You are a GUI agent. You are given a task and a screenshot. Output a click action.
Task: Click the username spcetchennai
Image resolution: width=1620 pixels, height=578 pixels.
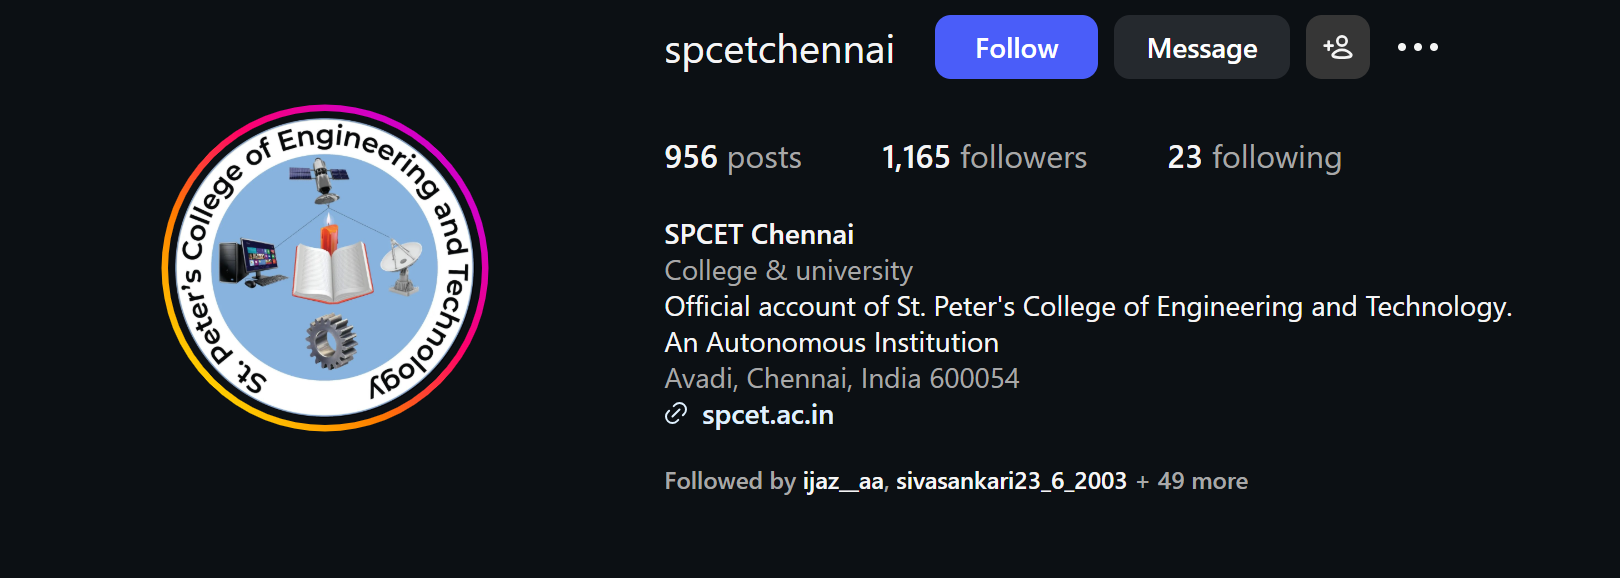[779, 48]
